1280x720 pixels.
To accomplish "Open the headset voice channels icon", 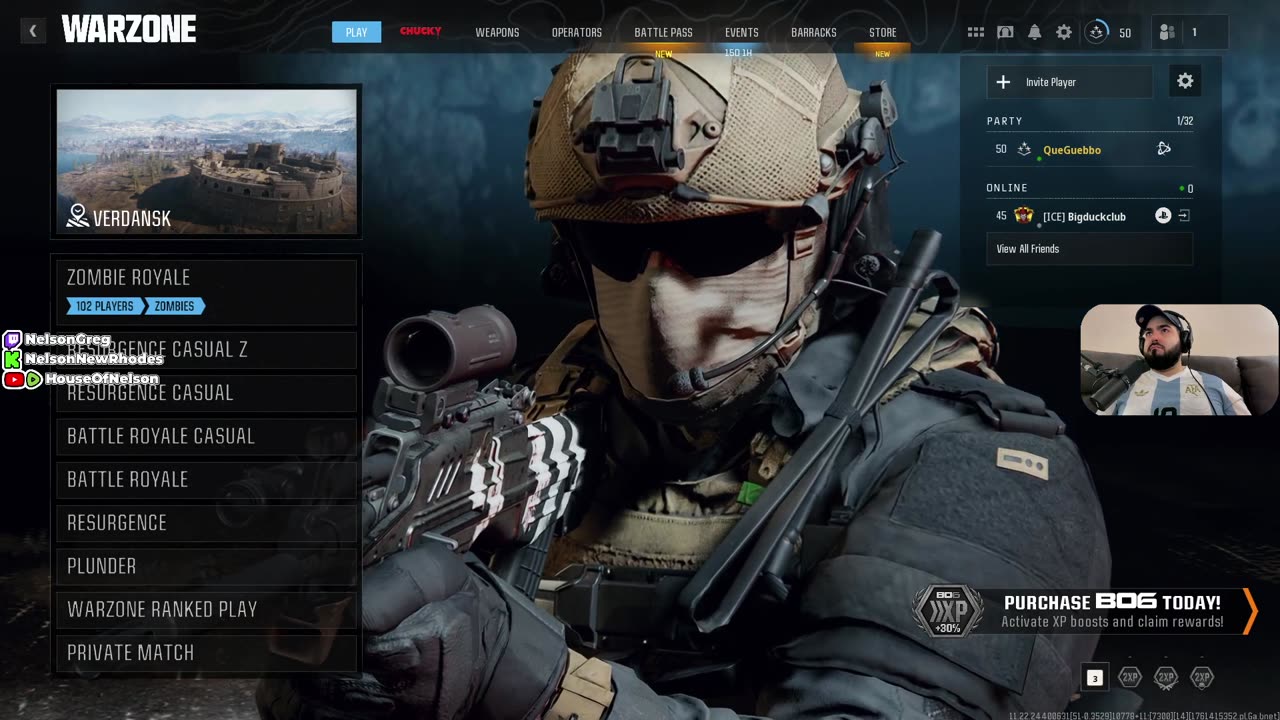I will [1005, 32].
